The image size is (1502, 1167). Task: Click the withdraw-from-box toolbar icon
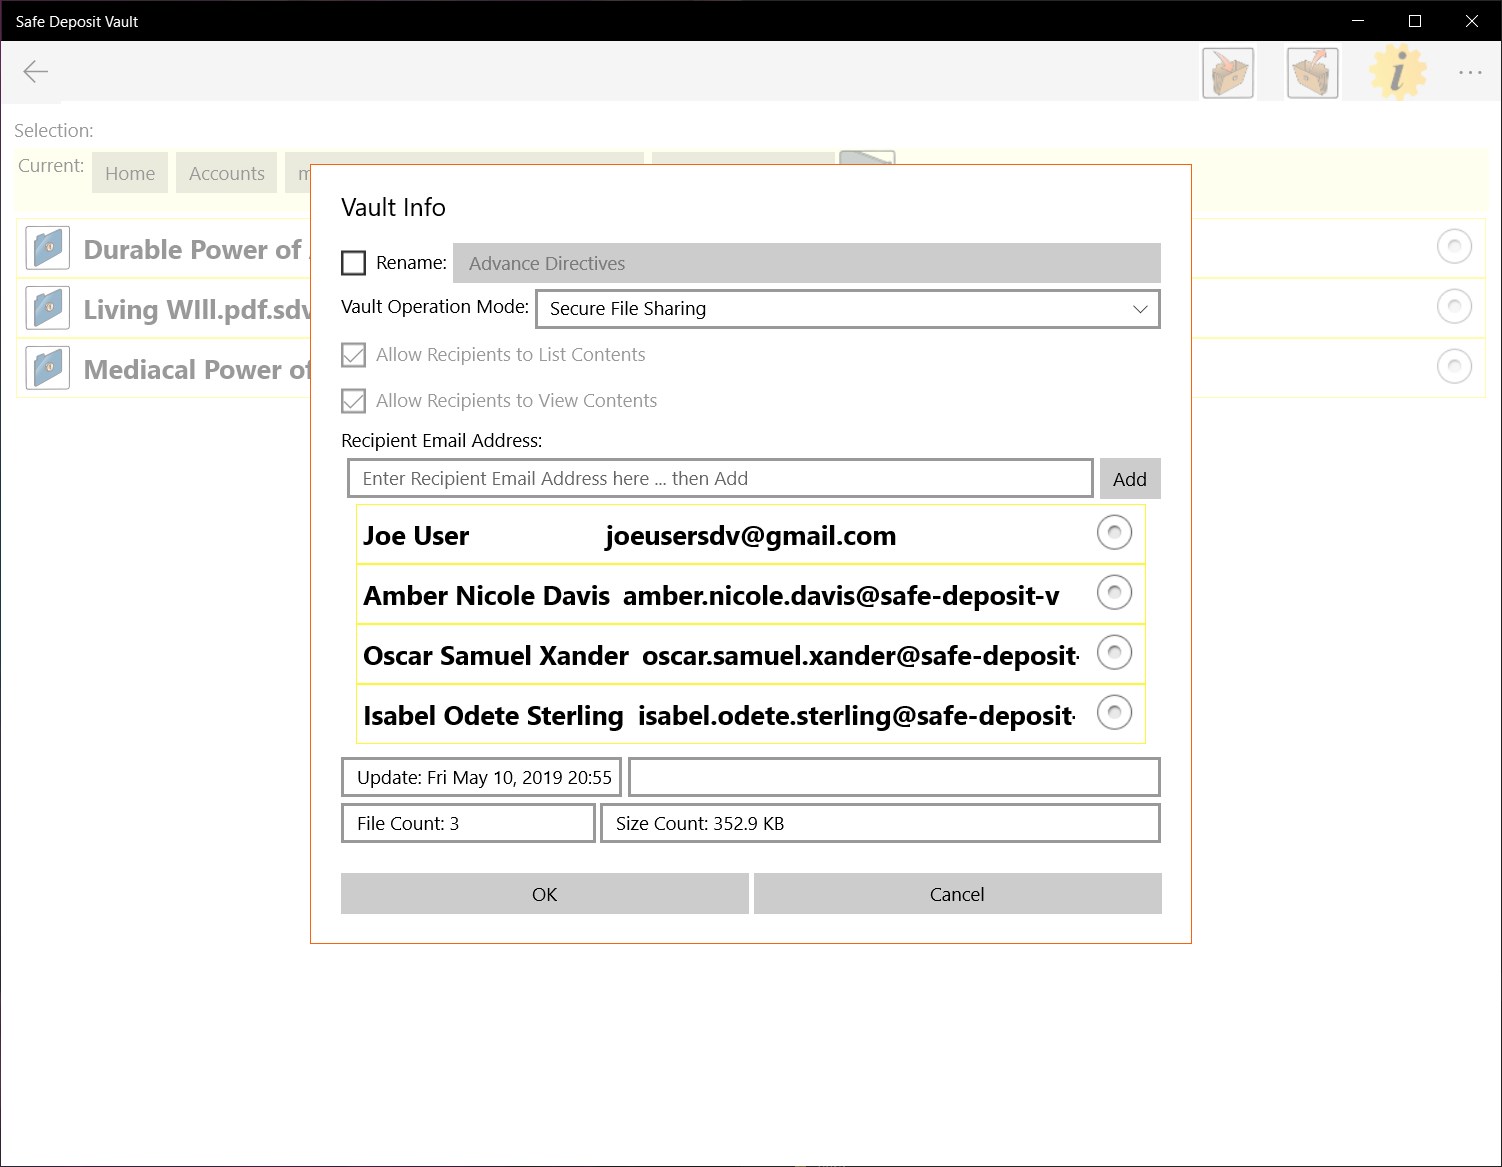[x=1313, y=73]
